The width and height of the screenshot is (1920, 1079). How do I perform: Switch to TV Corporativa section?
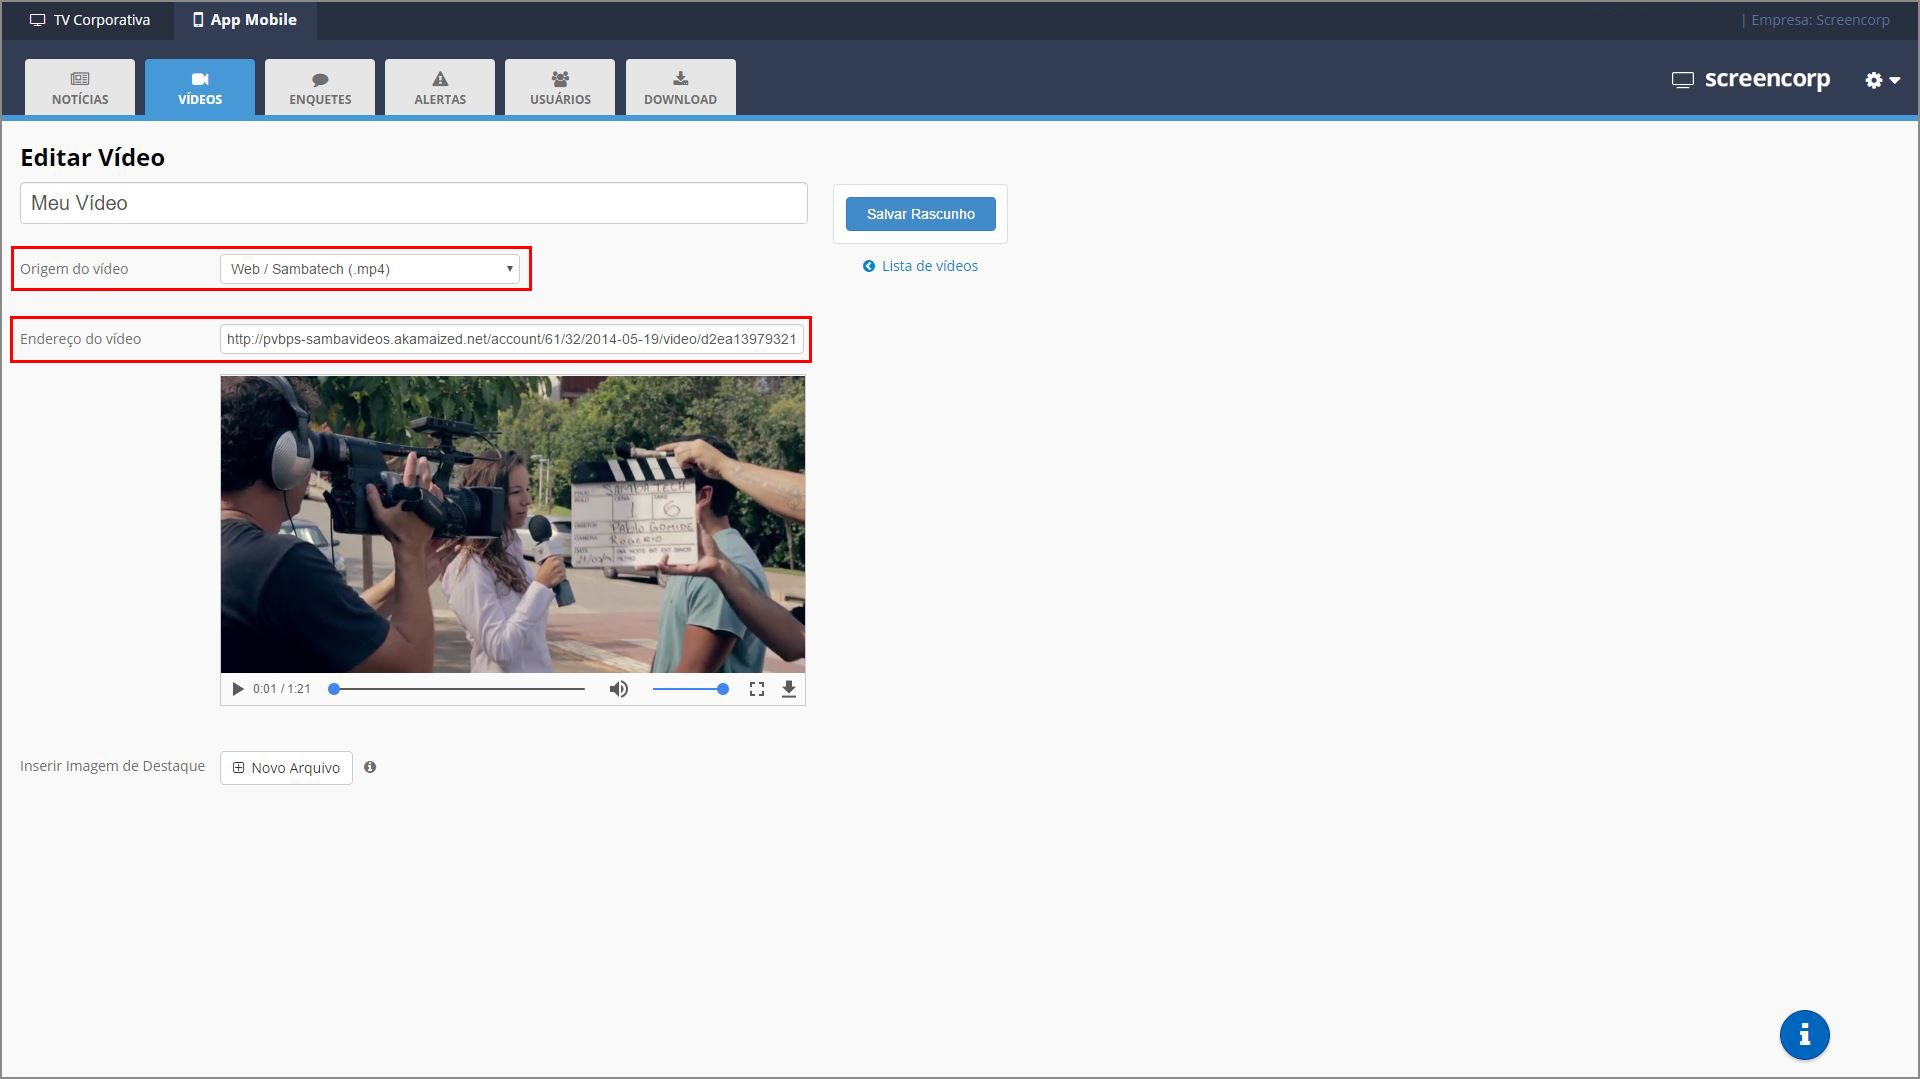tap(90, 20)
